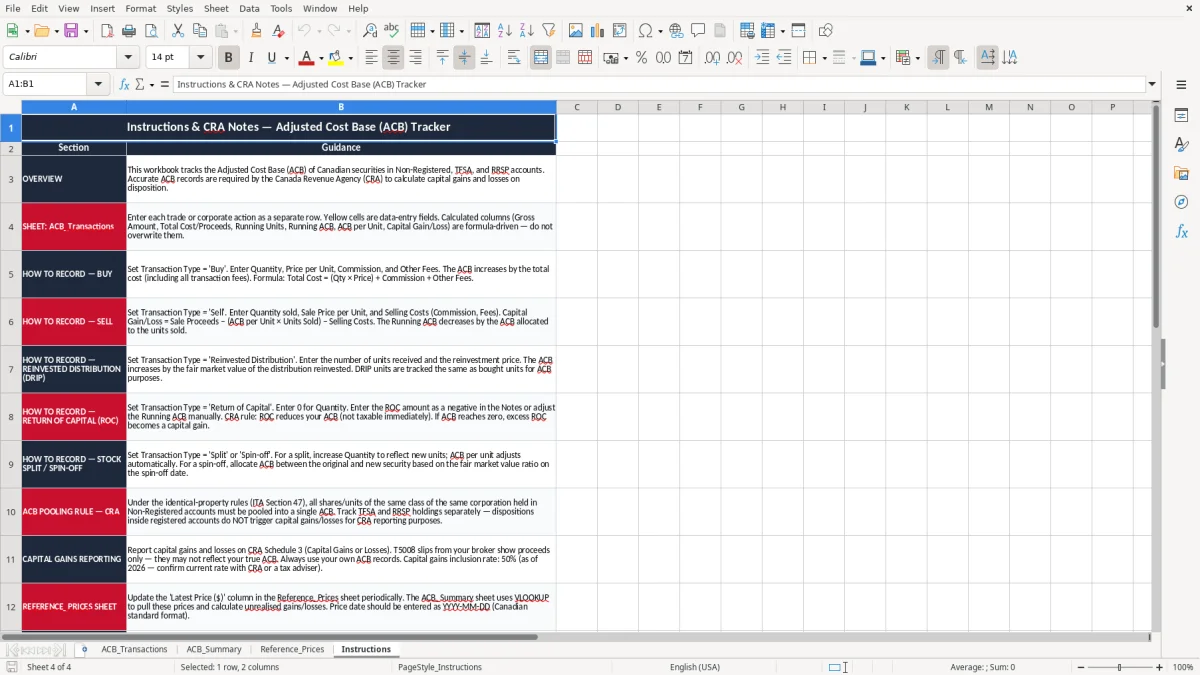
Task: Toggle underline formatting
Action: pos(272,58)
